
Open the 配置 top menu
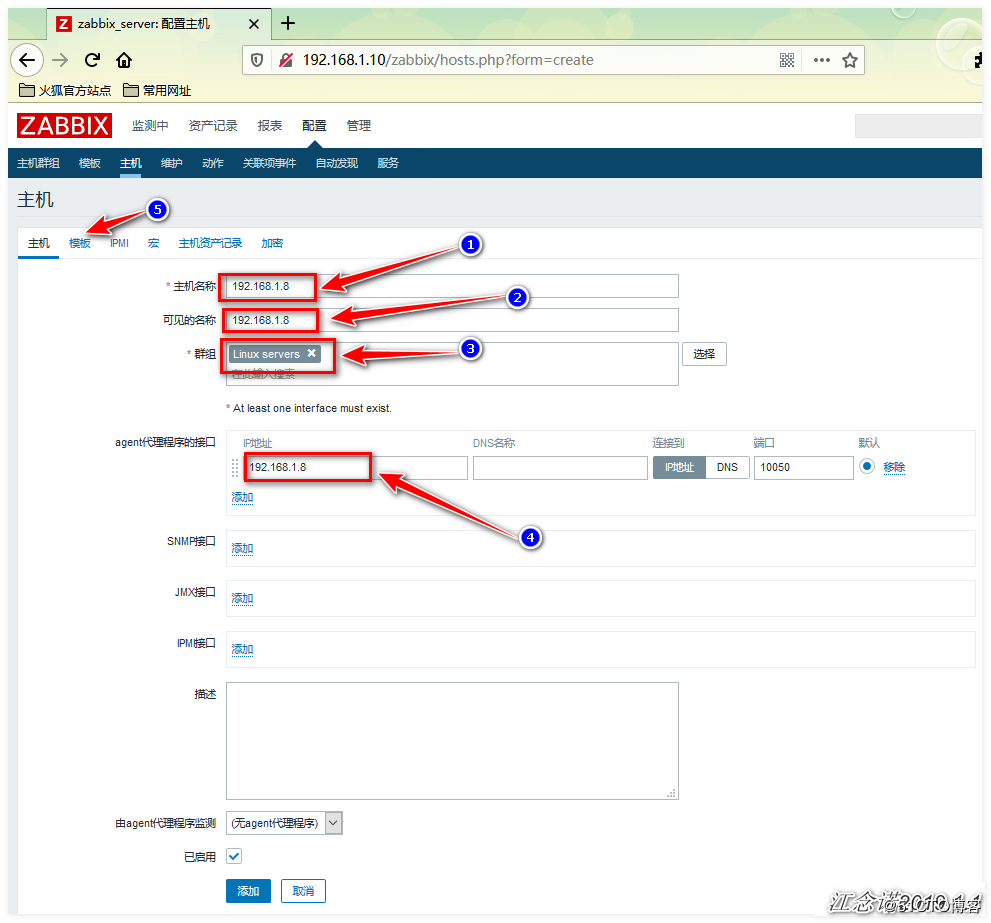tap(314, 126)
